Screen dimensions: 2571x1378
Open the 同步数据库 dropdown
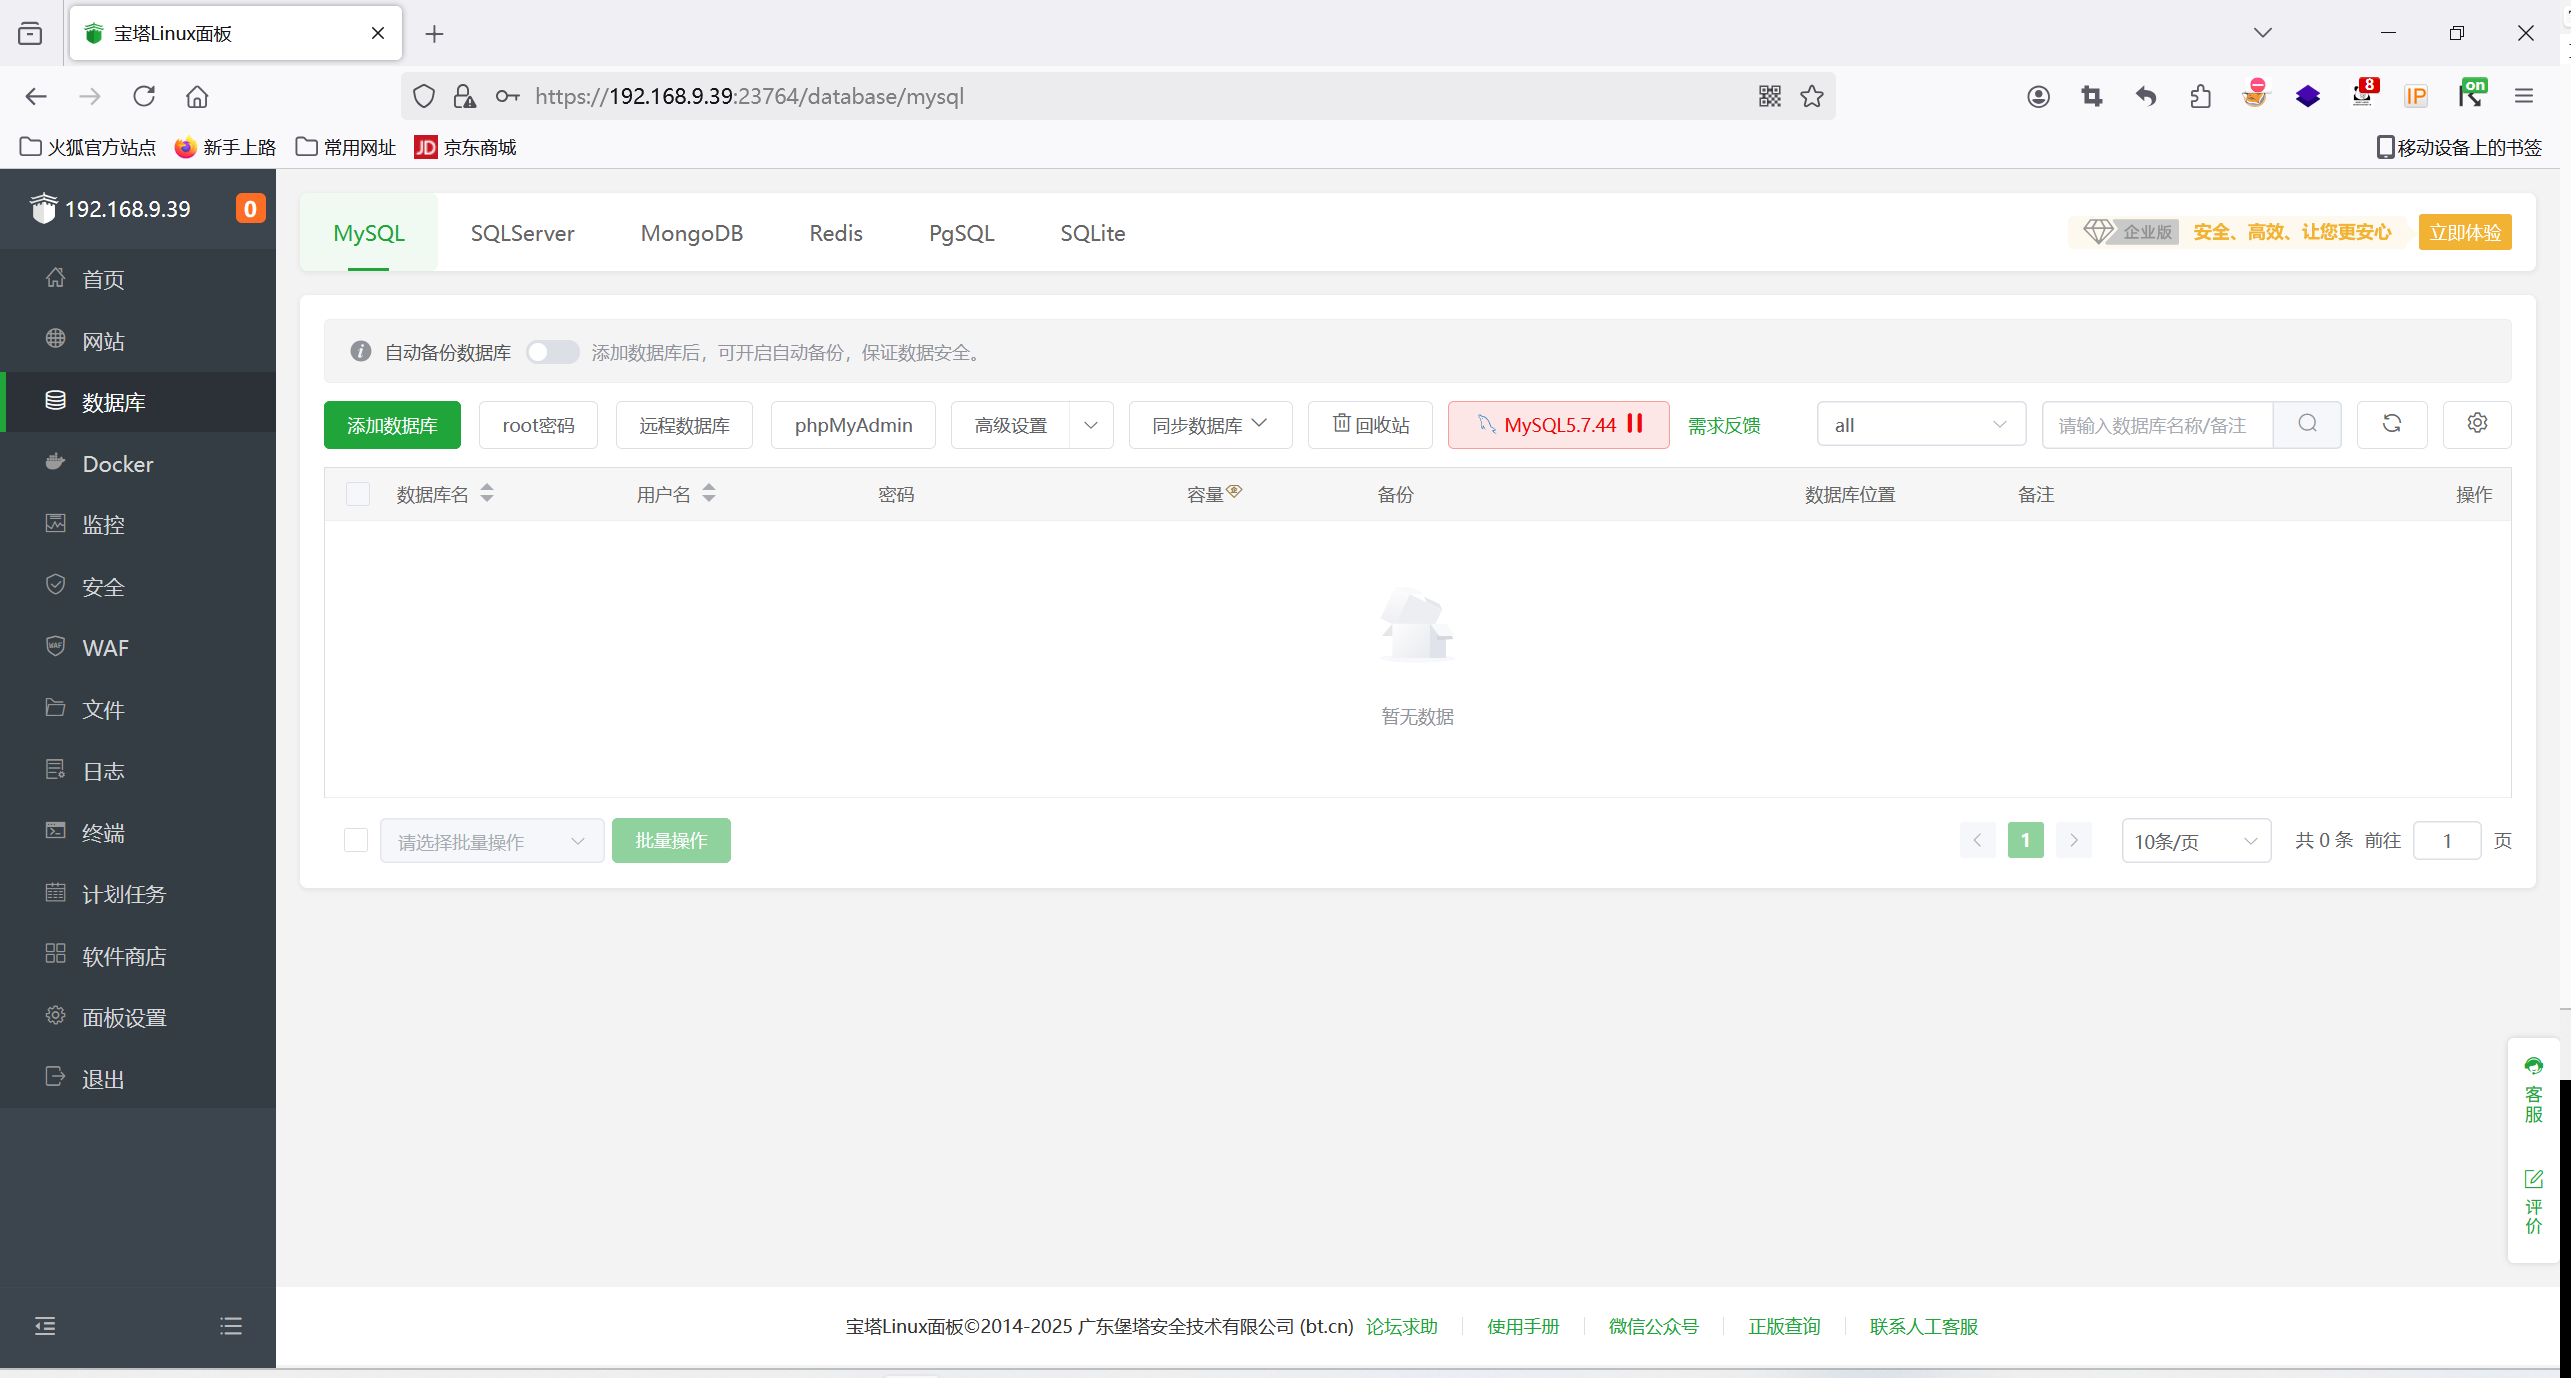1209,425
